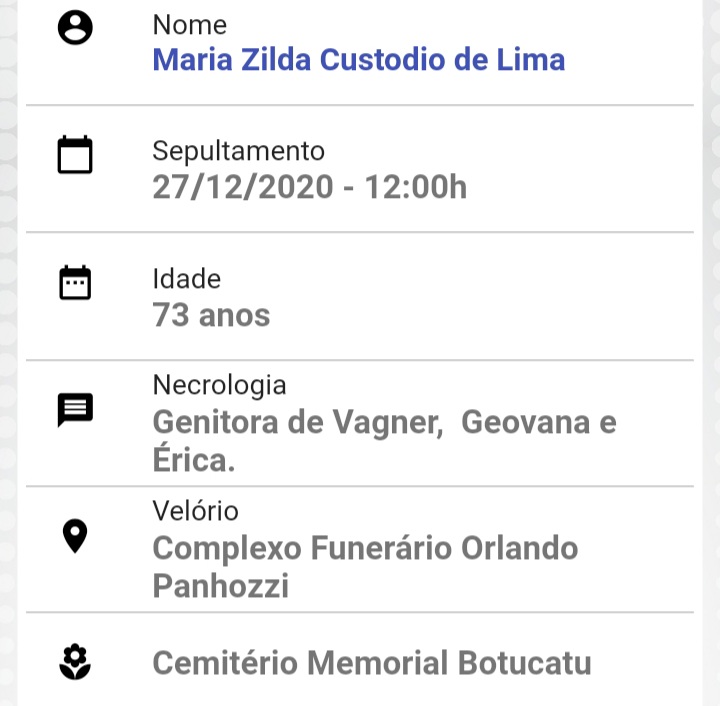
Task: Click the location pin icon beside Velório
Action: point(75,536)
